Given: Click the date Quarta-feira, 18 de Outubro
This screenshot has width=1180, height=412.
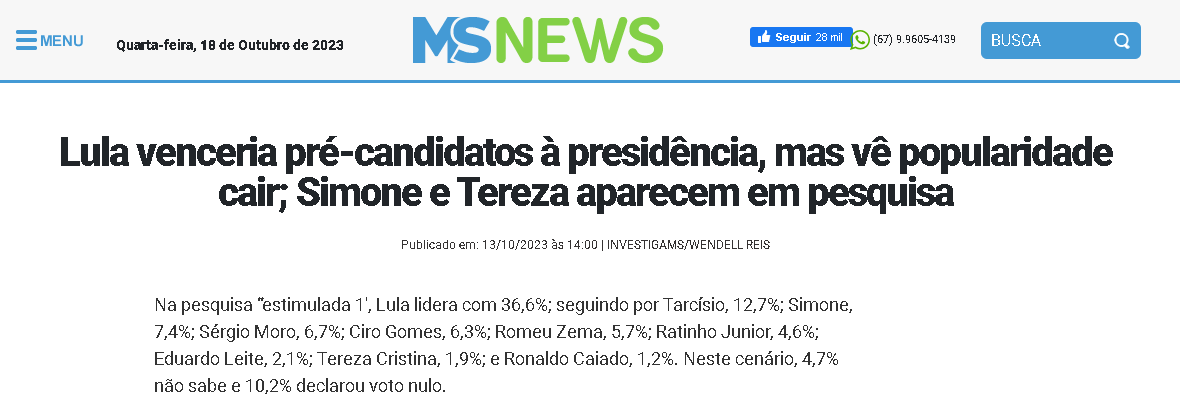Looking at the screenshot, I should pos(230,45).
